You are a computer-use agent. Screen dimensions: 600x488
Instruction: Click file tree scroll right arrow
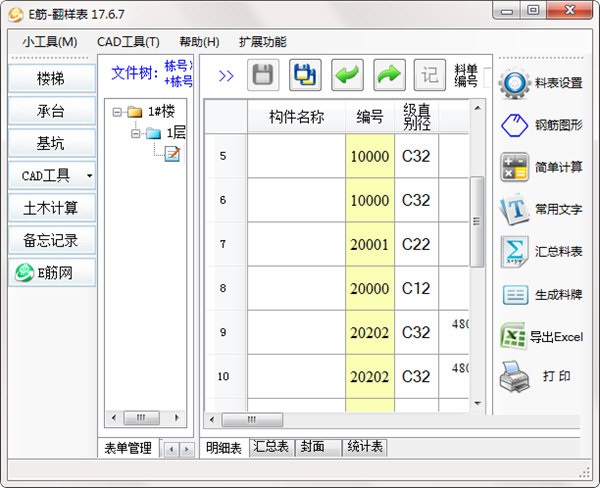coord(177,418)
